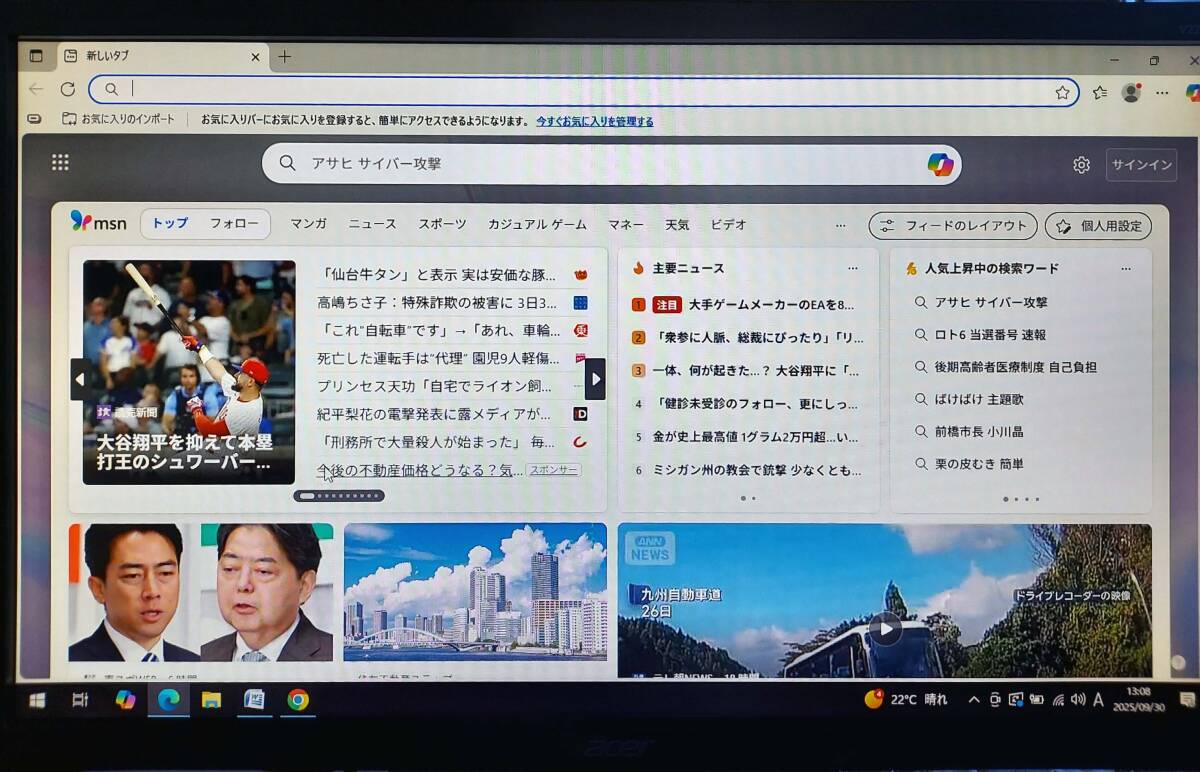The image size is (1200, 772).
Task: Open the Copilot icon in the search bar
Action: coord(938,163)
